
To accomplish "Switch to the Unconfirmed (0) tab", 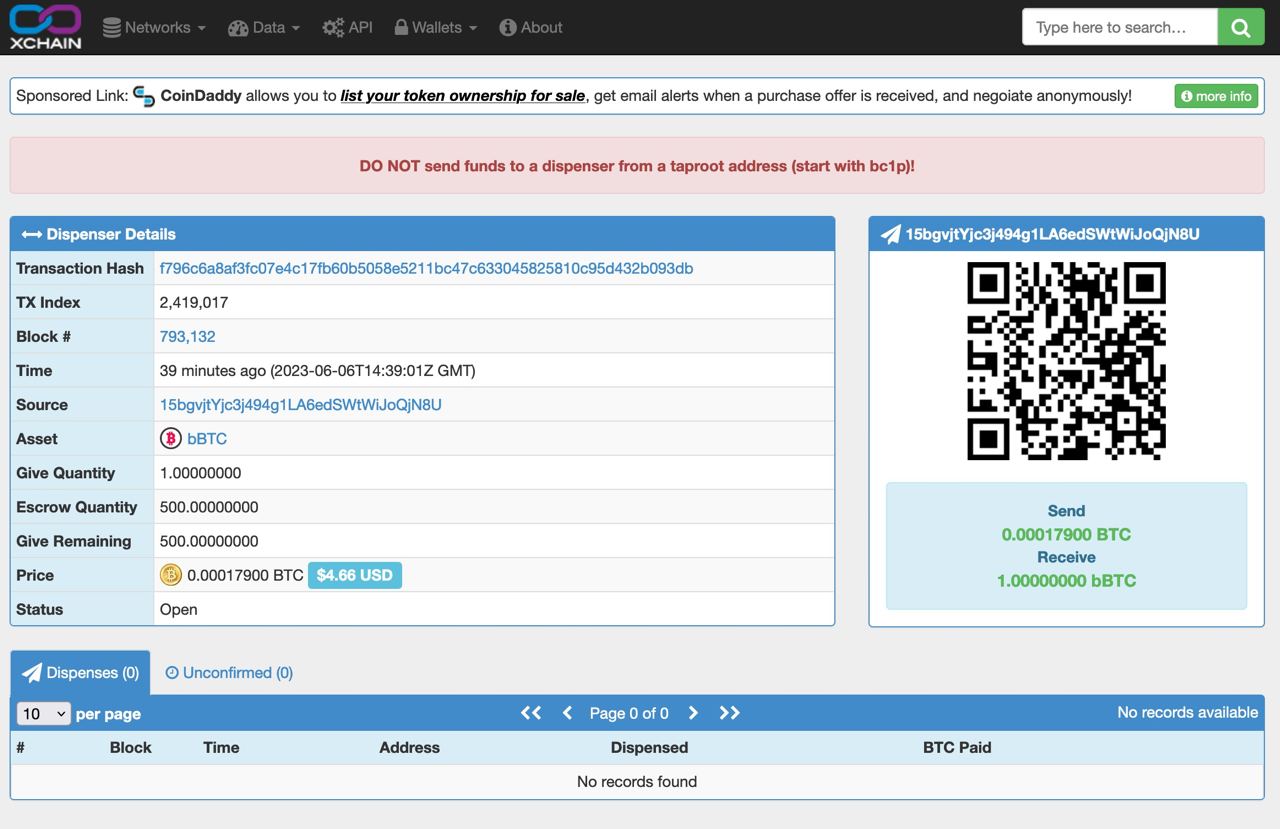I will pyautogui.click(x=229, y=673).
